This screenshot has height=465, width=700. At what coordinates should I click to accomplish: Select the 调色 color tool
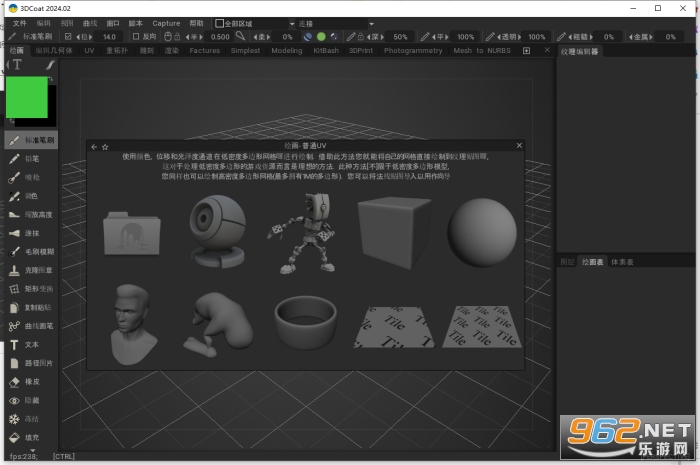click(31, 196)
